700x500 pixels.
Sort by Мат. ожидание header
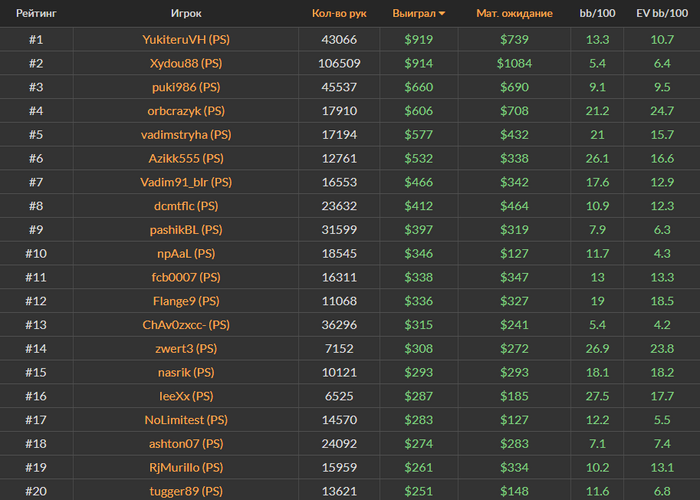514,13
